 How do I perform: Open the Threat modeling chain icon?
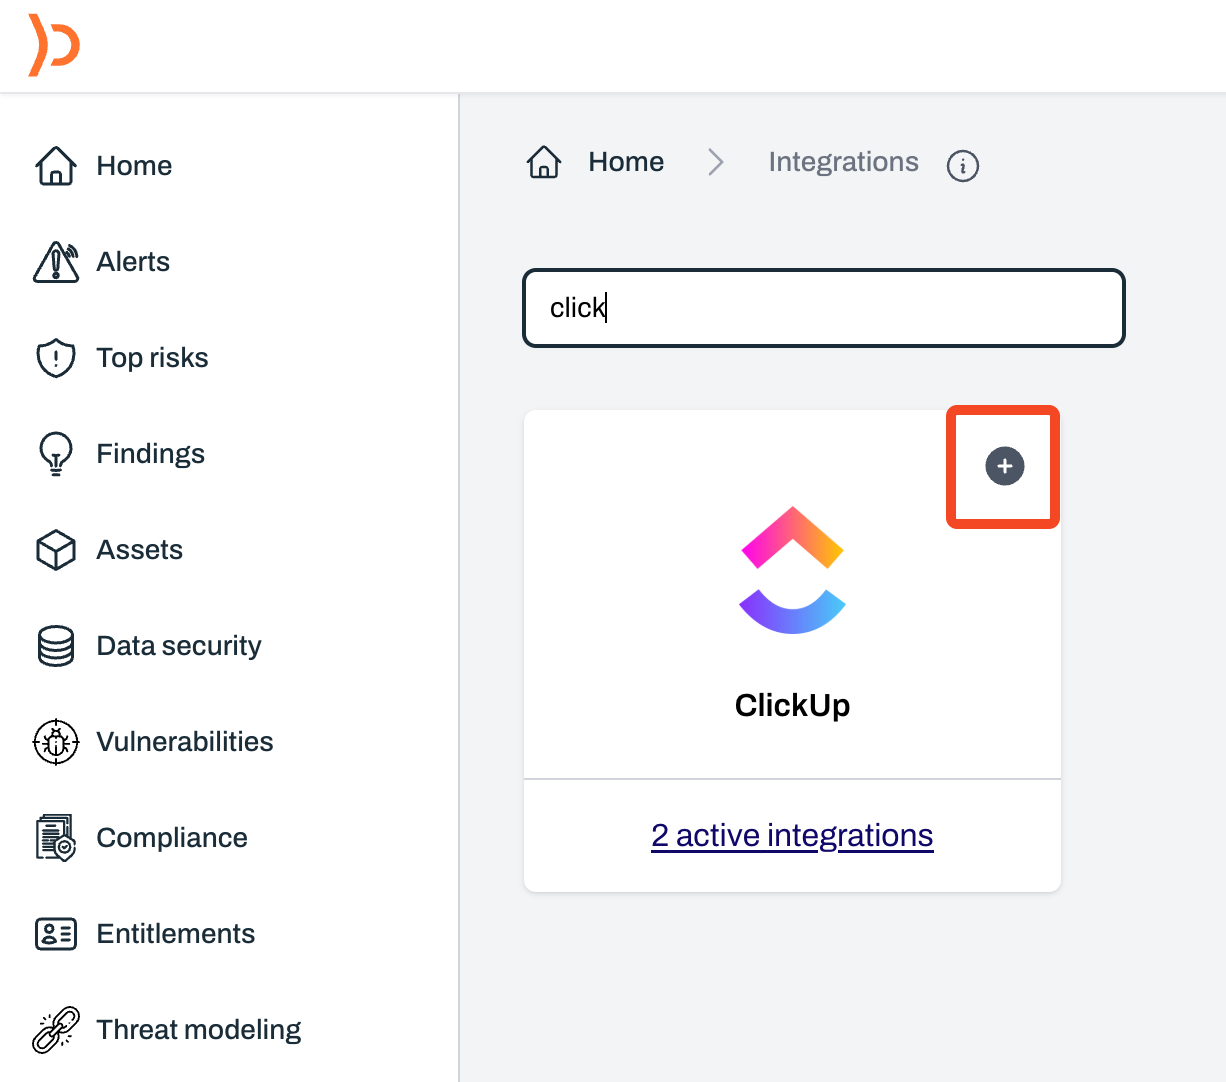pyautogui.click(x=56, y=1030)
